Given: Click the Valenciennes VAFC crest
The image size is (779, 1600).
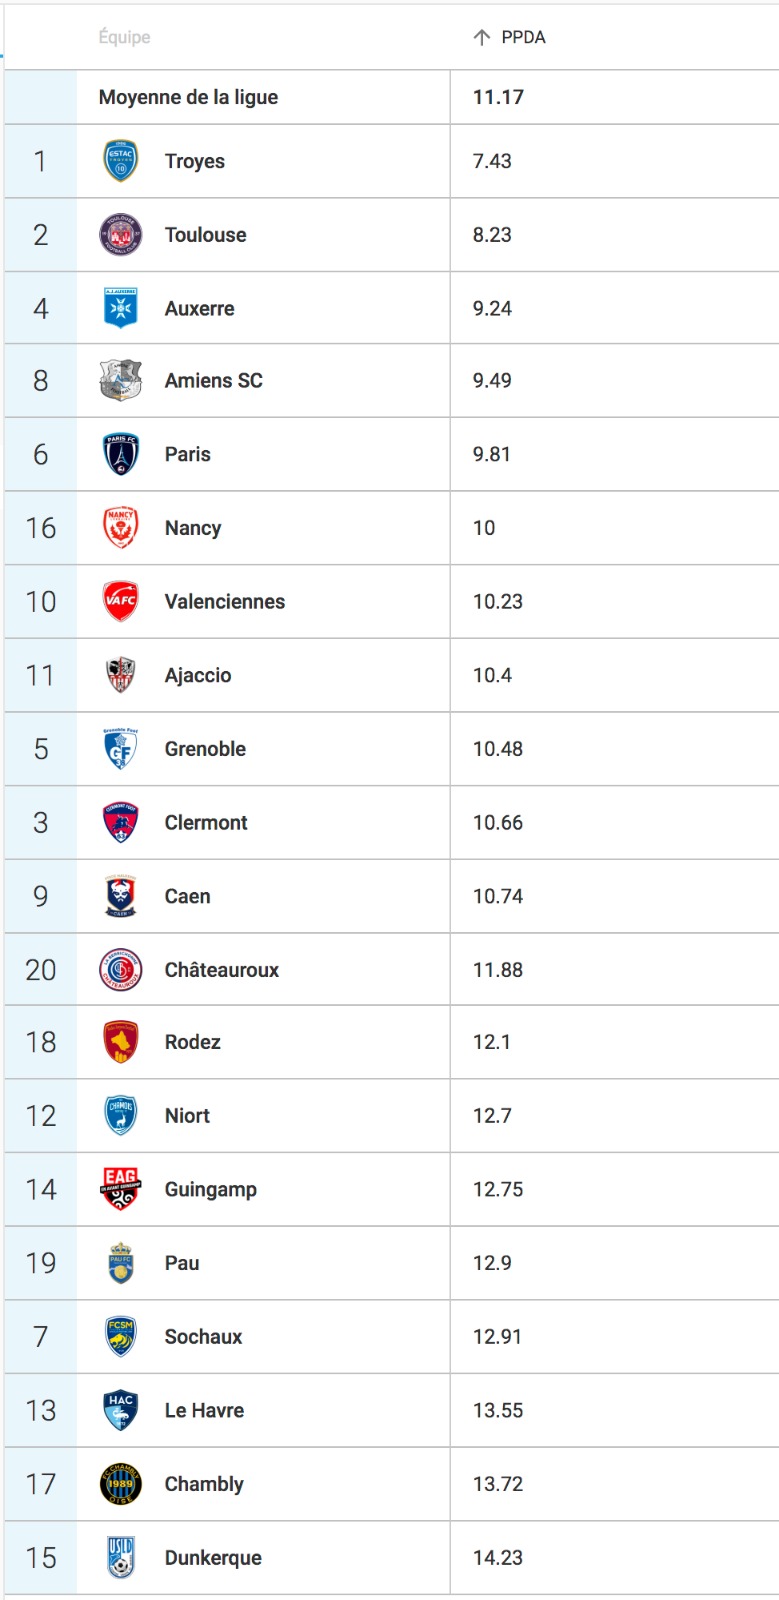Looking at the screenshot, I should (121, 601).
